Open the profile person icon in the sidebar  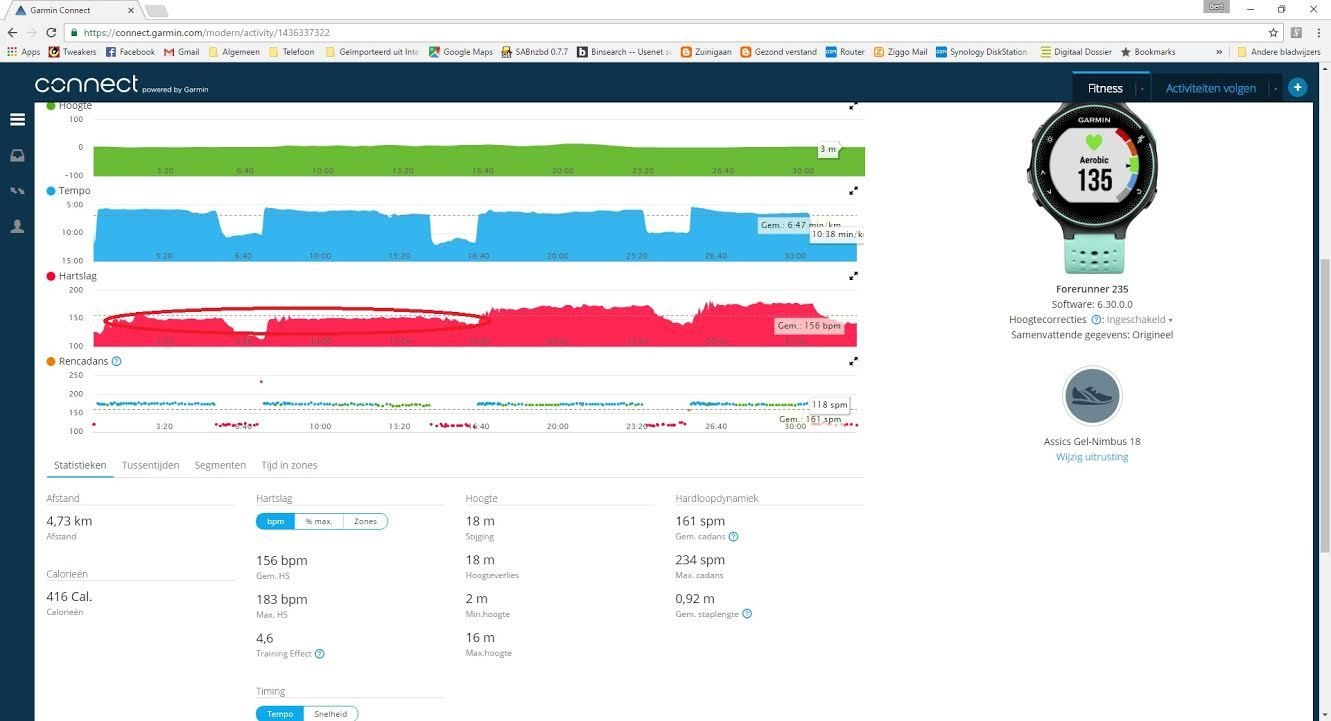(x=17, y=226)
